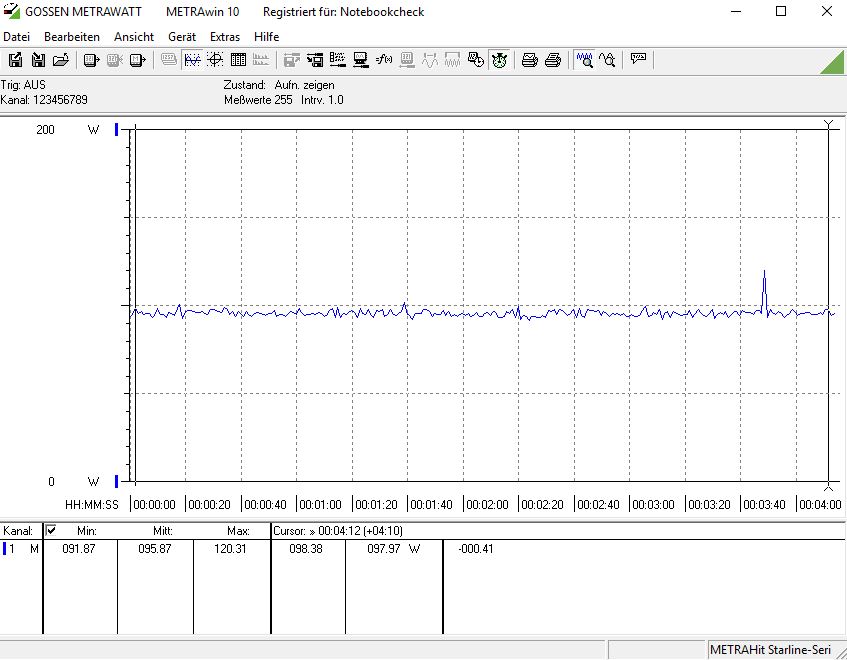Screen dimensions: 847x660
Task: Open the Datei menu
Action: tap(16, 37)
